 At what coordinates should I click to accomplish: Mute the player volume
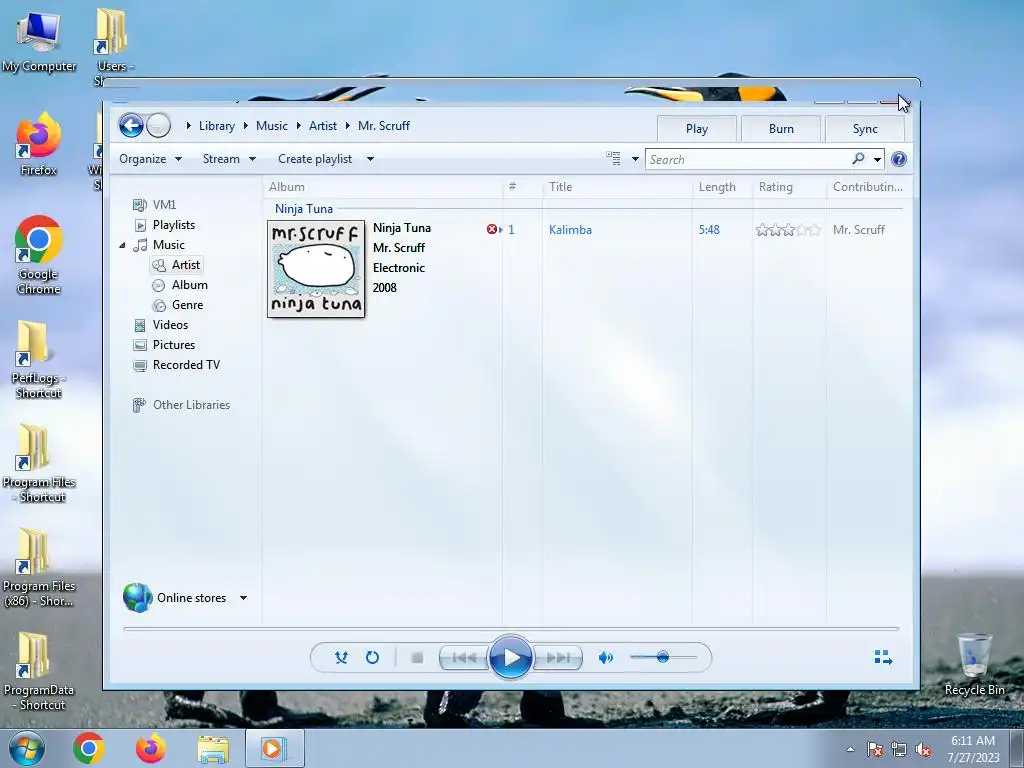605,658
